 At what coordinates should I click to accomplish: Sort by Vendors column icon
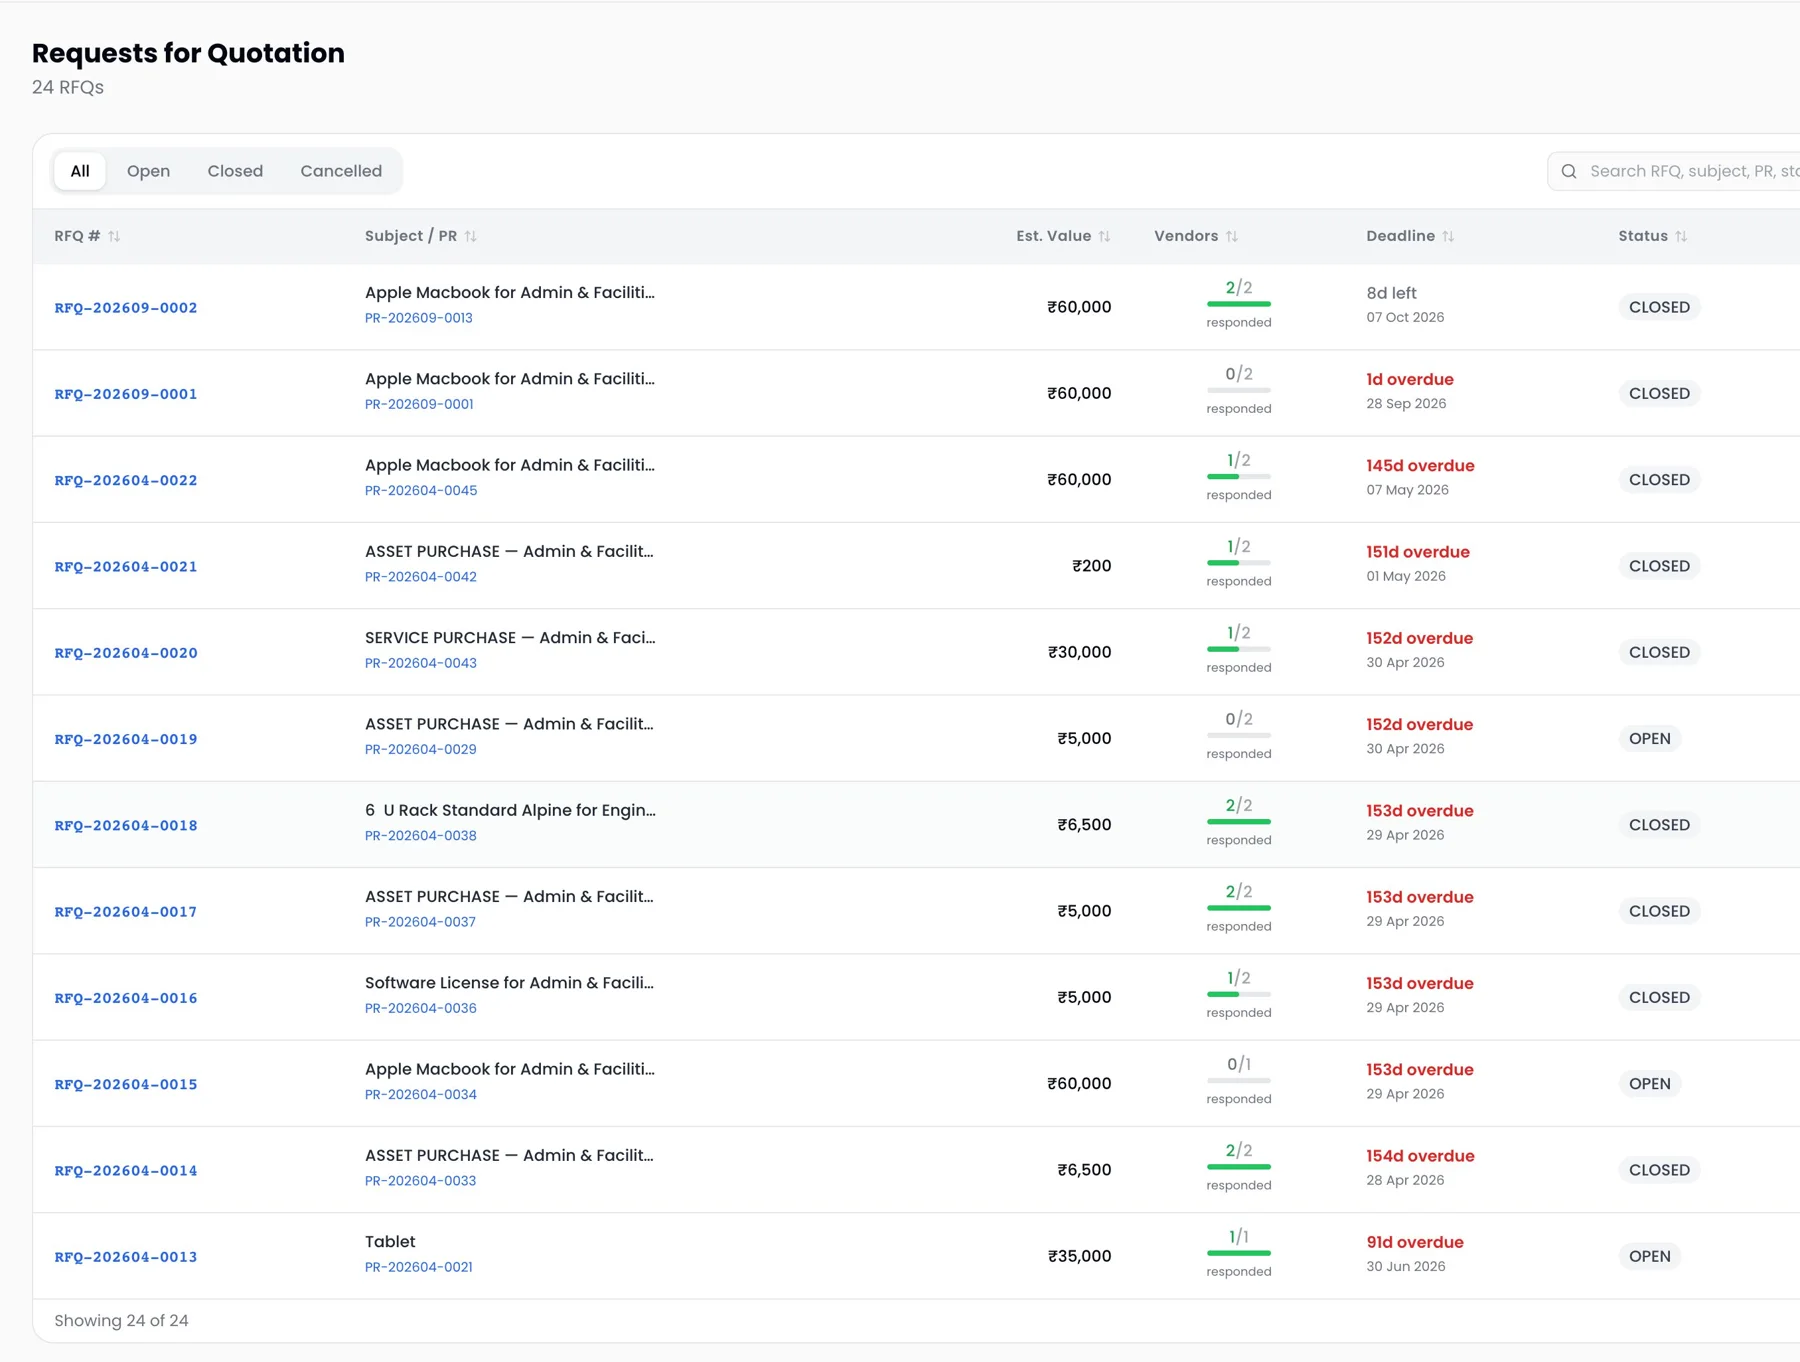[1232, 236]
